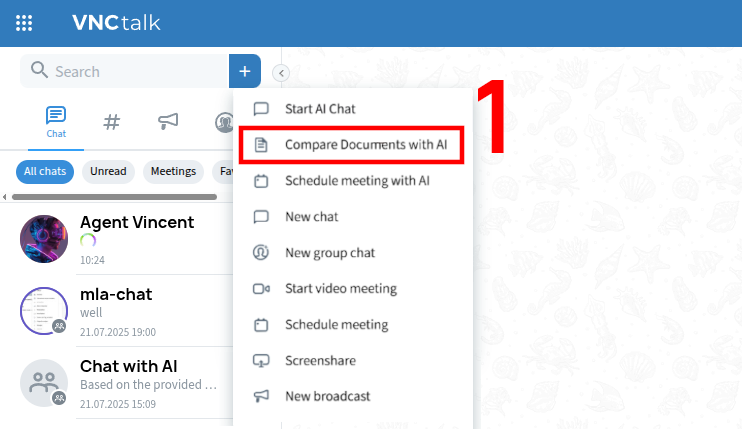
Task: Select the All chats filter
Action: coord(45,171)
